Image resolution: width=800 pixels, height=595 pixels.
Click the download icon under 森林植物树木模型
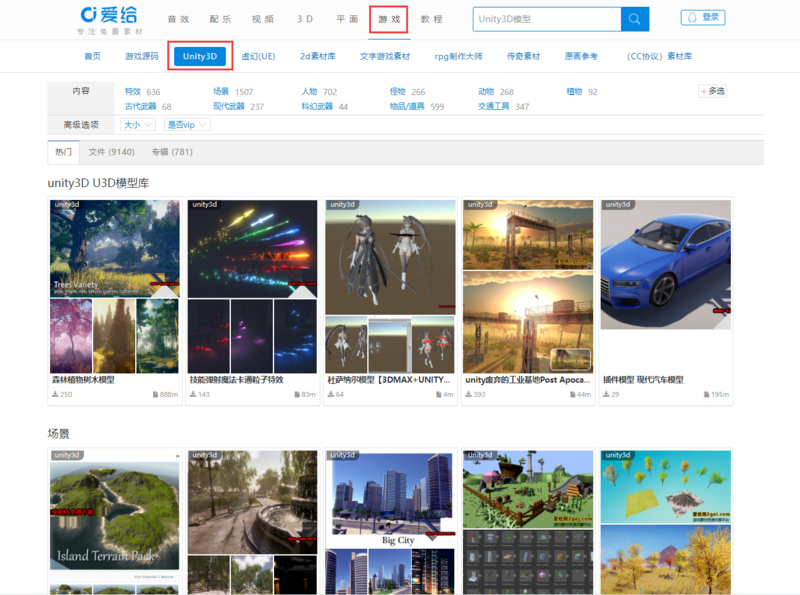pyautogui.click(x=55, y=393)
